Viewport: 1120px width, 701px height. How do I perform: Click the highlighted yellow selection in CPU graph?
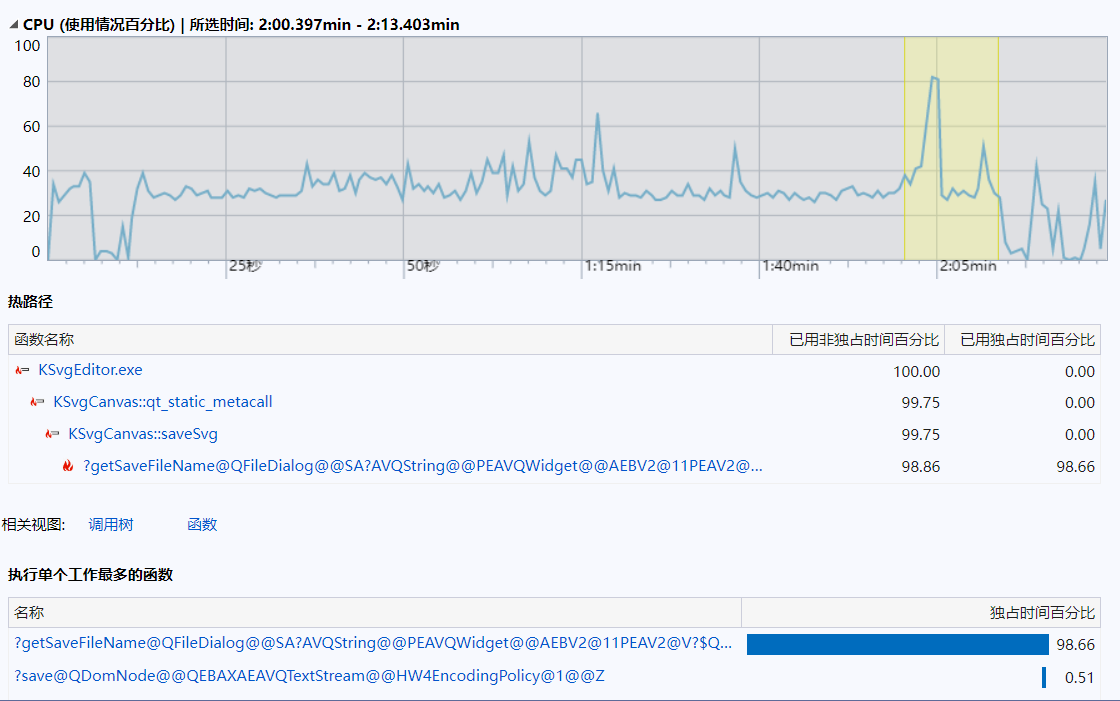click(951, 149)
